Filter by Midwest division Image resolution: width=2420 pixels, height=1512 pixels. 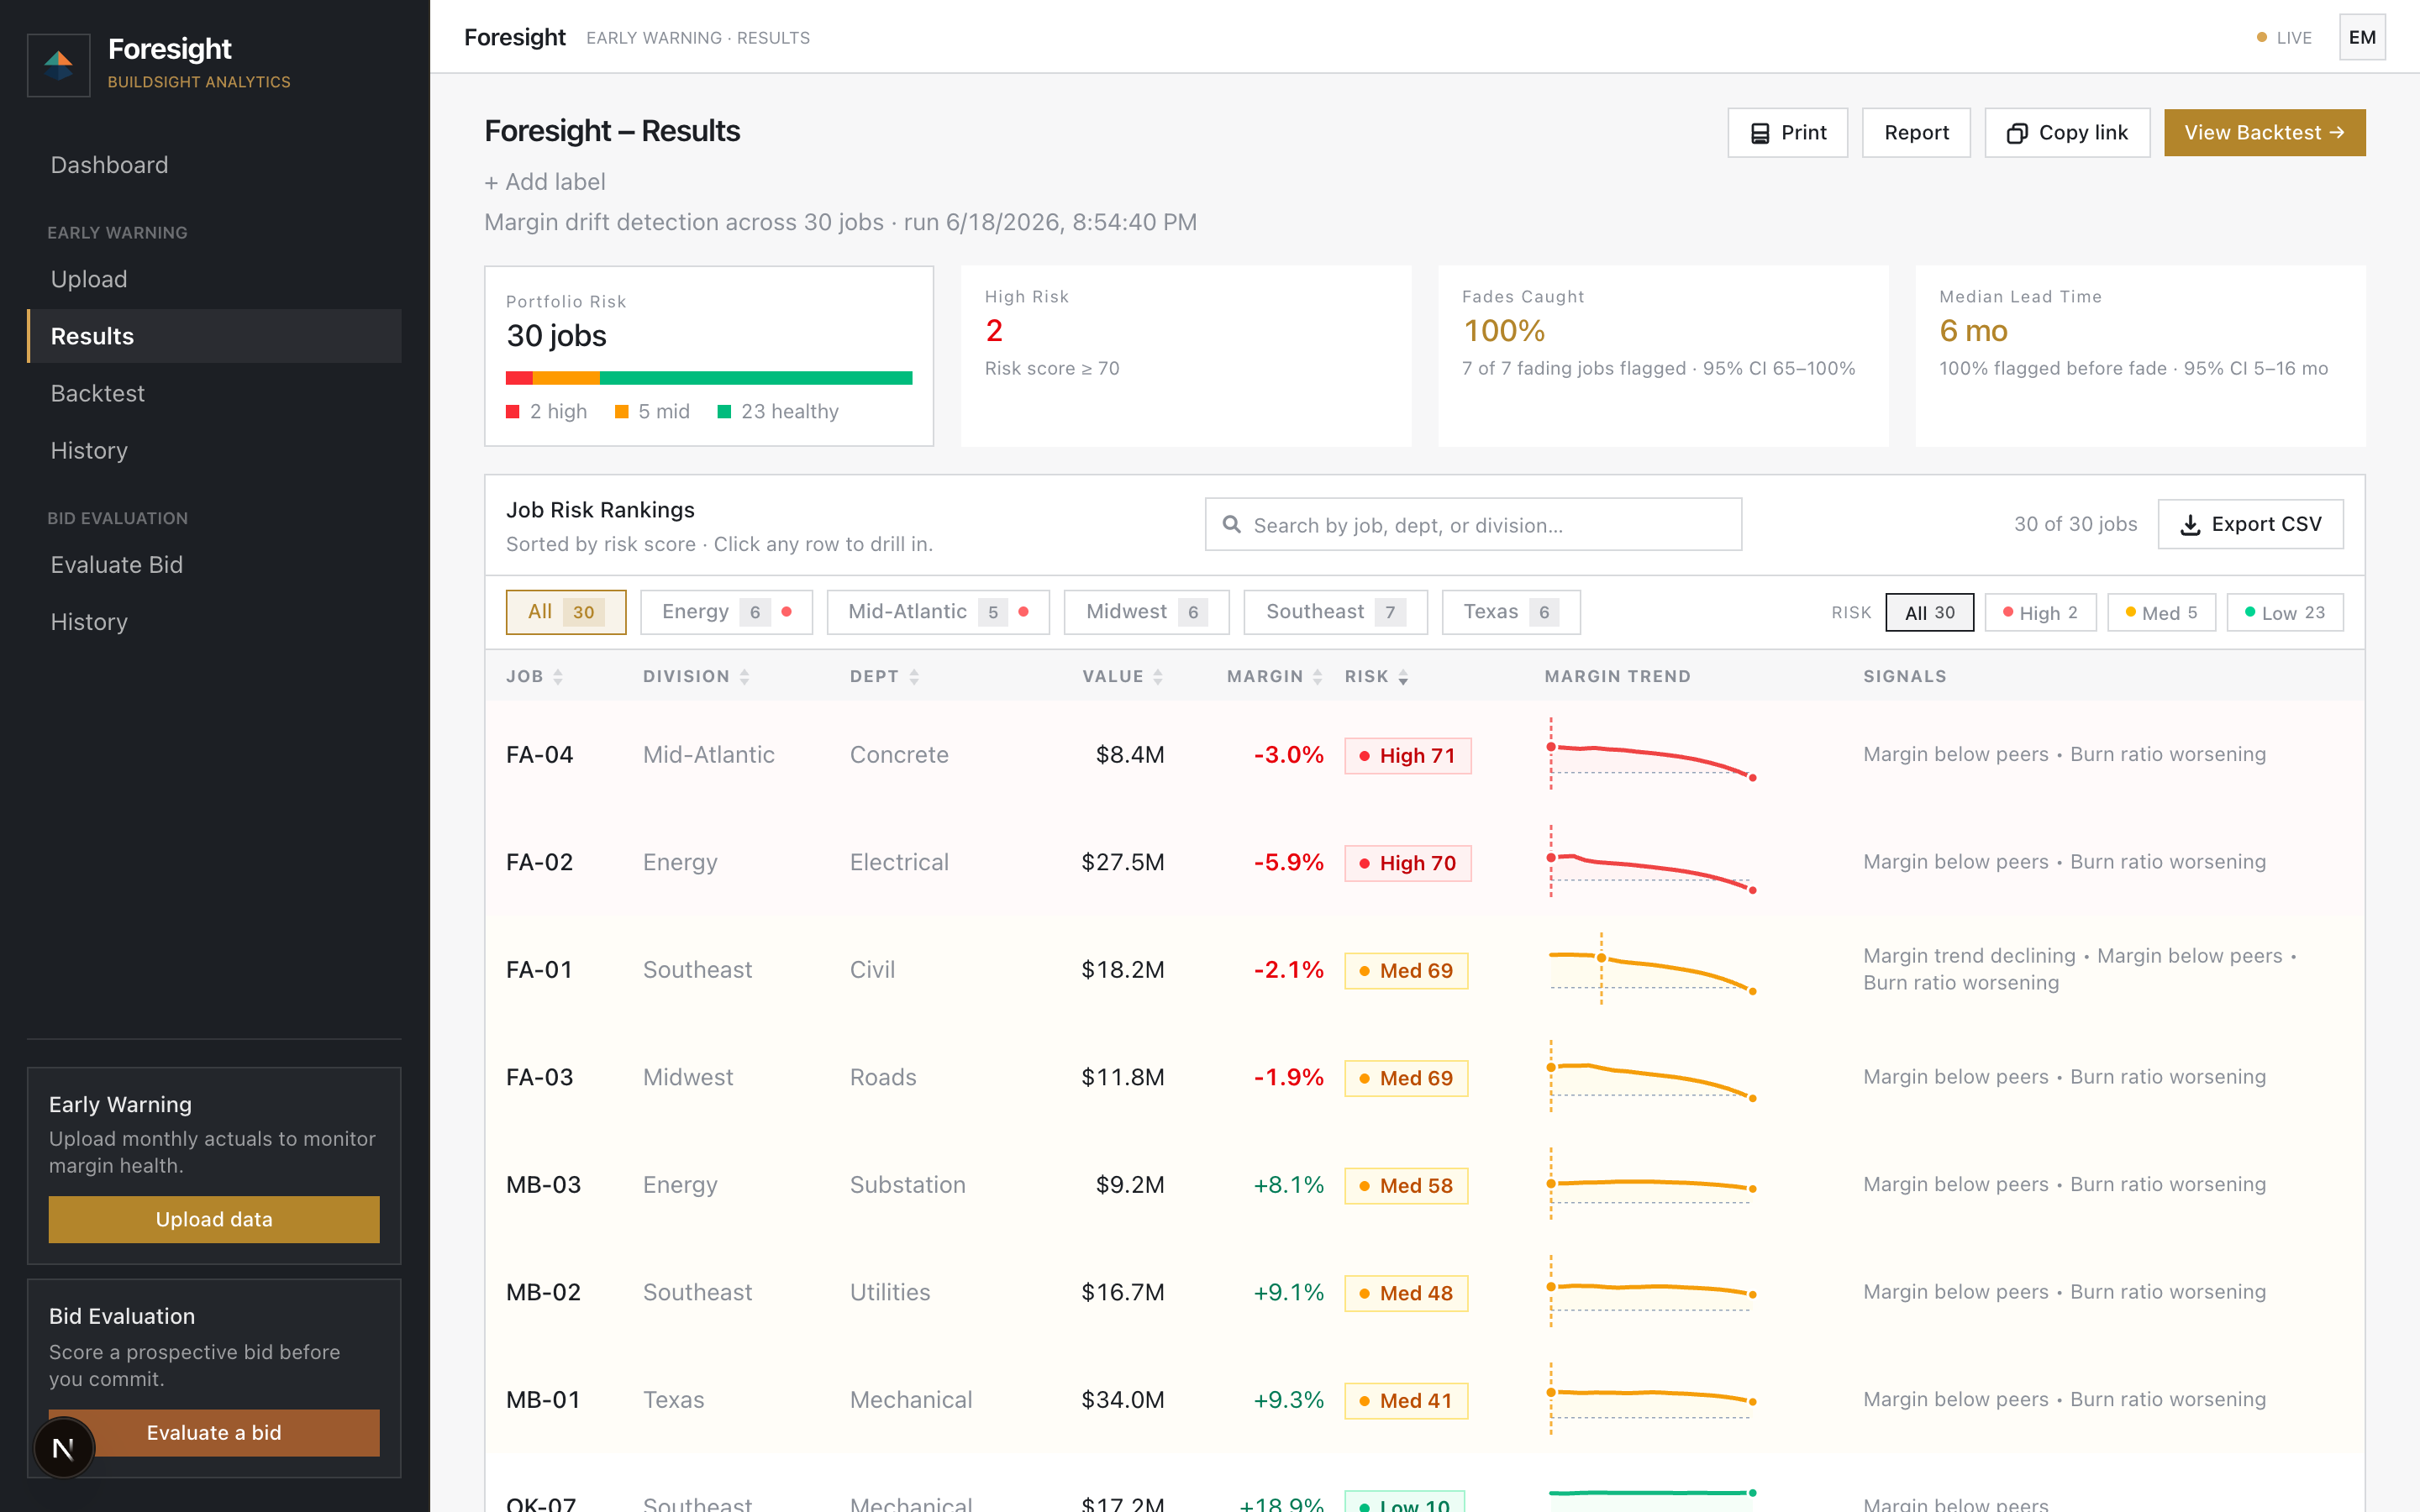1146,612
